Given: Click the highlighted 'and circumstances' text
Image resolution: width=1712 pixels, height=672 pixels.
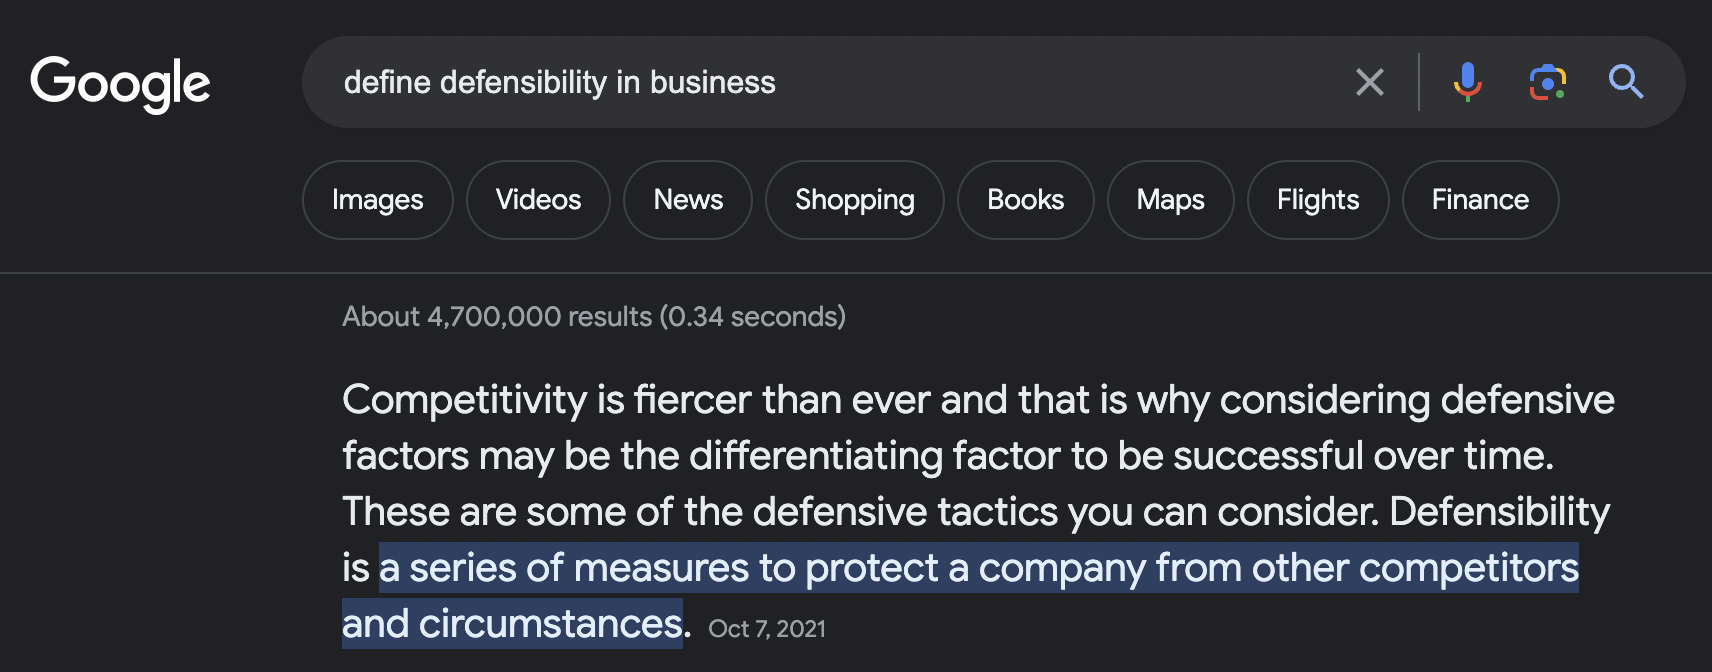Looking at the screenshot, I should point(512,624).
